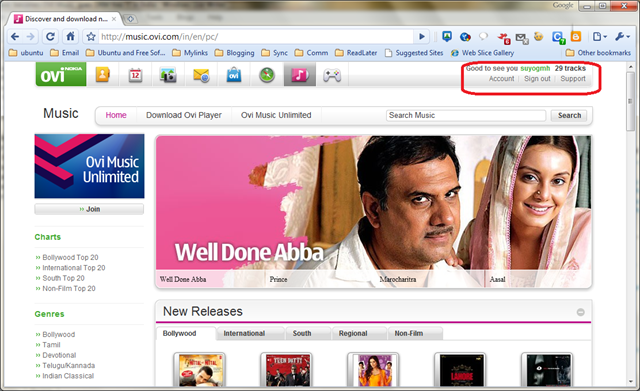Open the ReadLater bookmarks folder
640x391 pixels.
[x=356, y=53]
